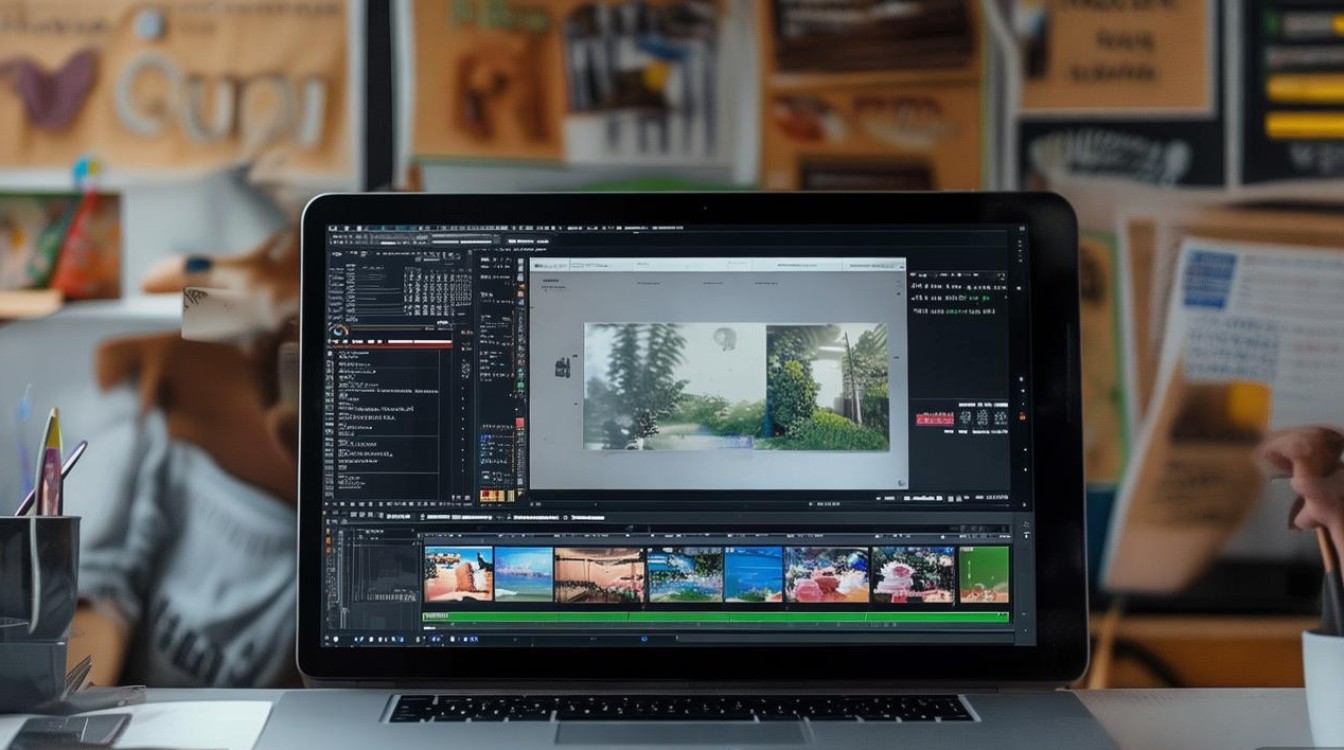Click the faint circular icon over the preview image
The width and height of the screenshot is (1344, 750).
coord(726,338)
